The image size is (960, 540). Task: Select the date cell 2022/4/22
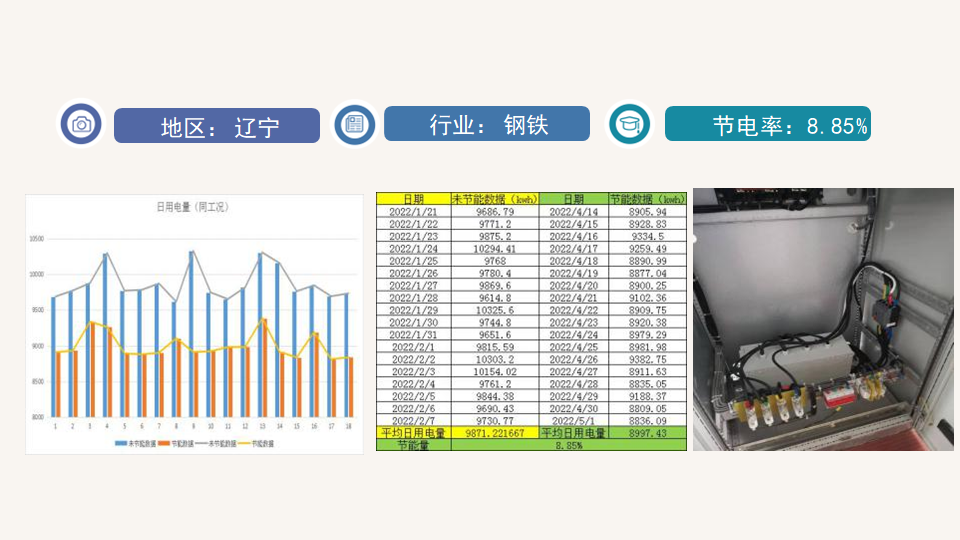[x=574, y=310]
